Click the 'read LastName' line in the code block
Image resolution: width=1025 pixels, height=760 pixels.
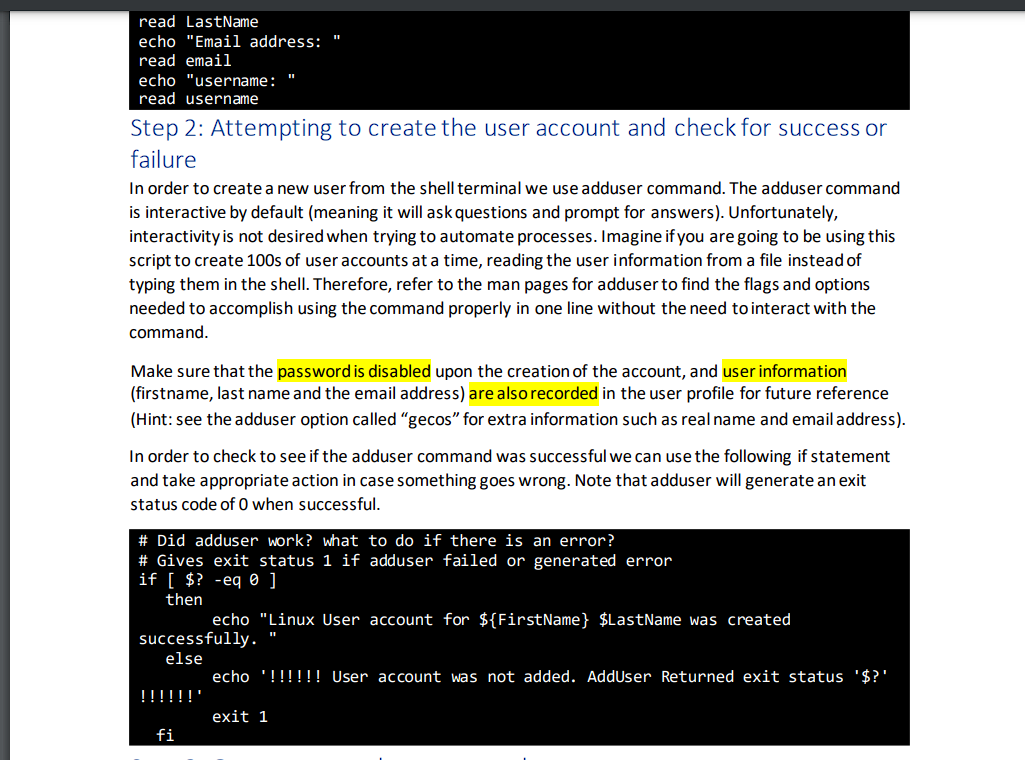(199, 21)
